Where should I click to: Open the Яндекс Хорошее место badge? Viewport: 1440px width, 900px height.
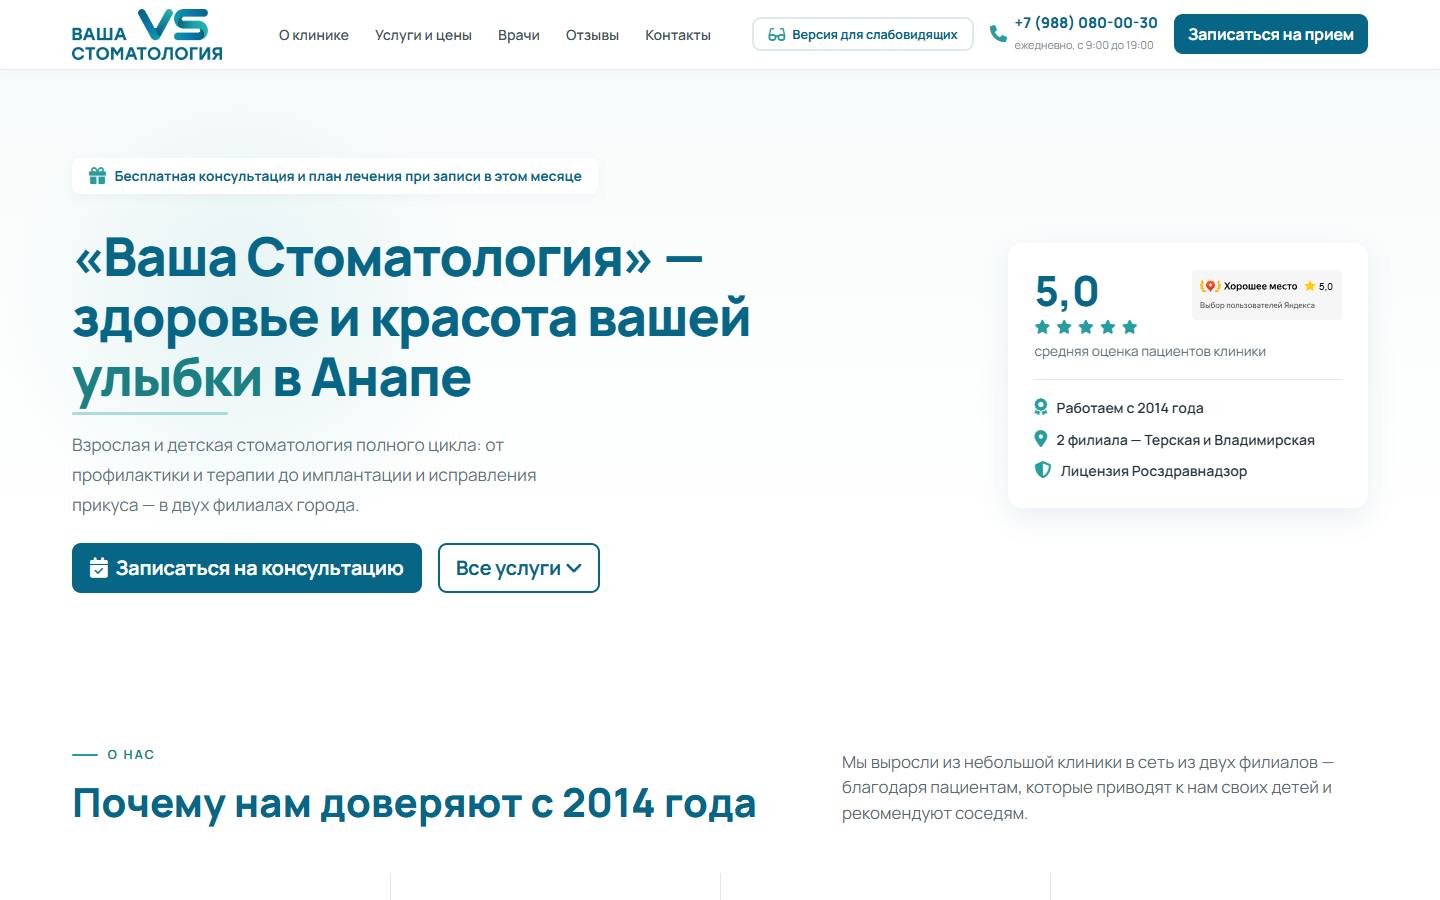tap(1267, 295)
